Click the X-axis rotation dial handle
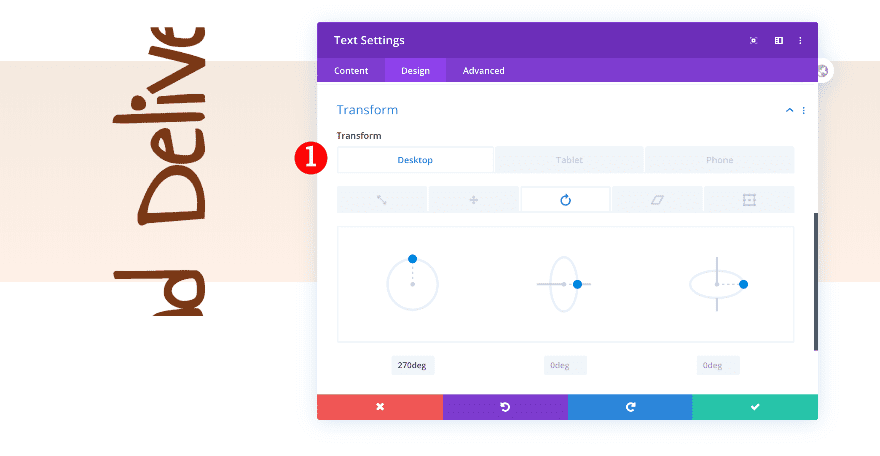 (x=744, y=284)
